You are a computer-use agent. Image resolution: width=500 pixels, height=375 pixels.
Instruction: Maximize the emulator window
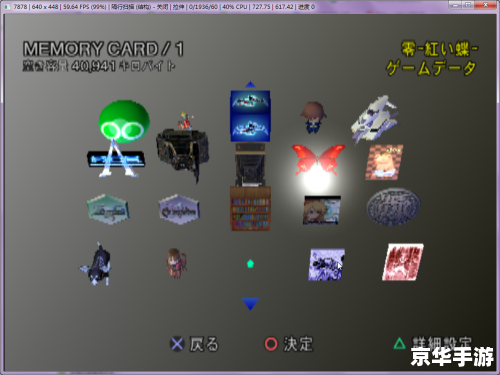tap(468, 5)
